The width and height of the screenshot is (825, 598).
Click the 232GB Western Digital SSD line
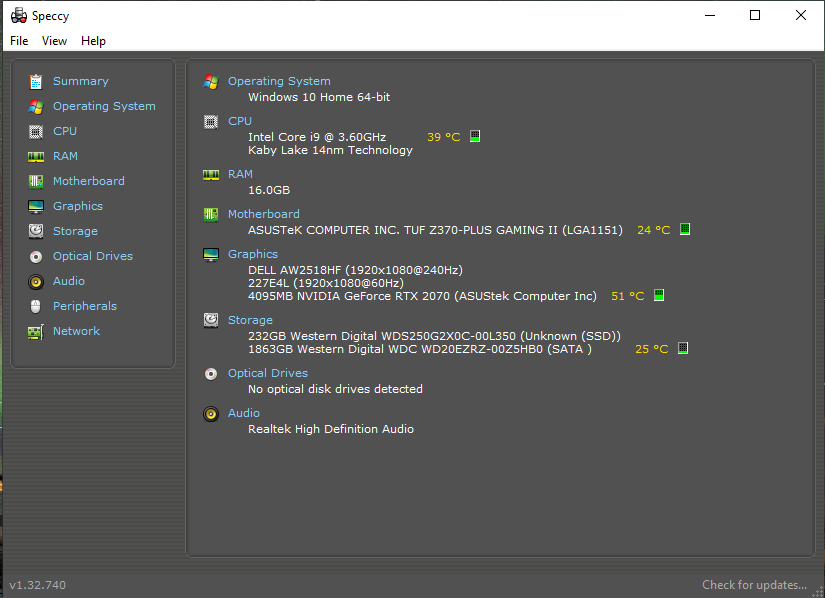pyautogui.click(x=434, y=336)
